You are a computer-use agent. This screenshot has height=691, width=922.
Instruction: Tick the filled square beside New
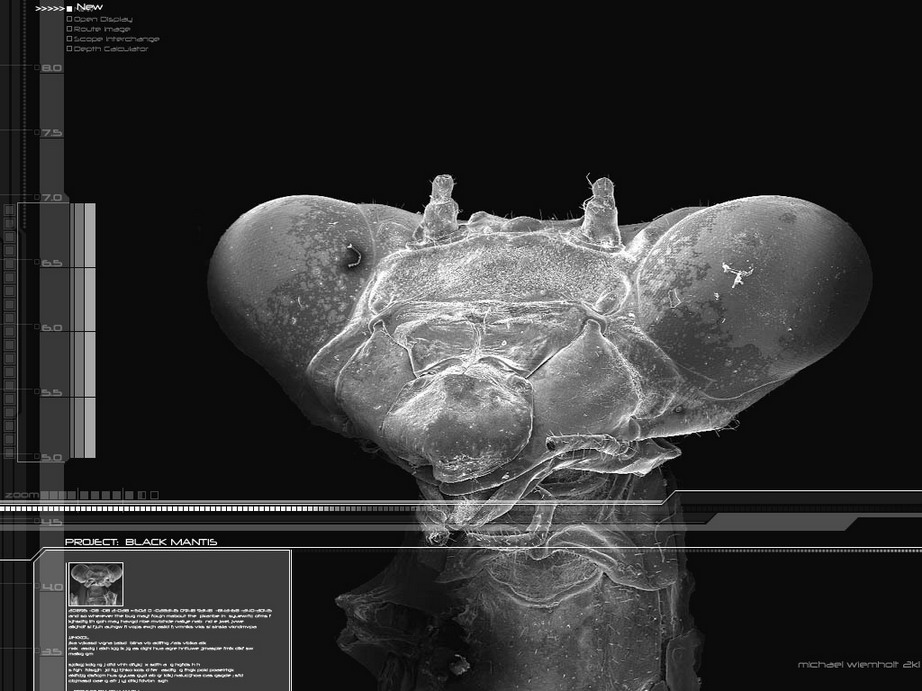point(69,9)
